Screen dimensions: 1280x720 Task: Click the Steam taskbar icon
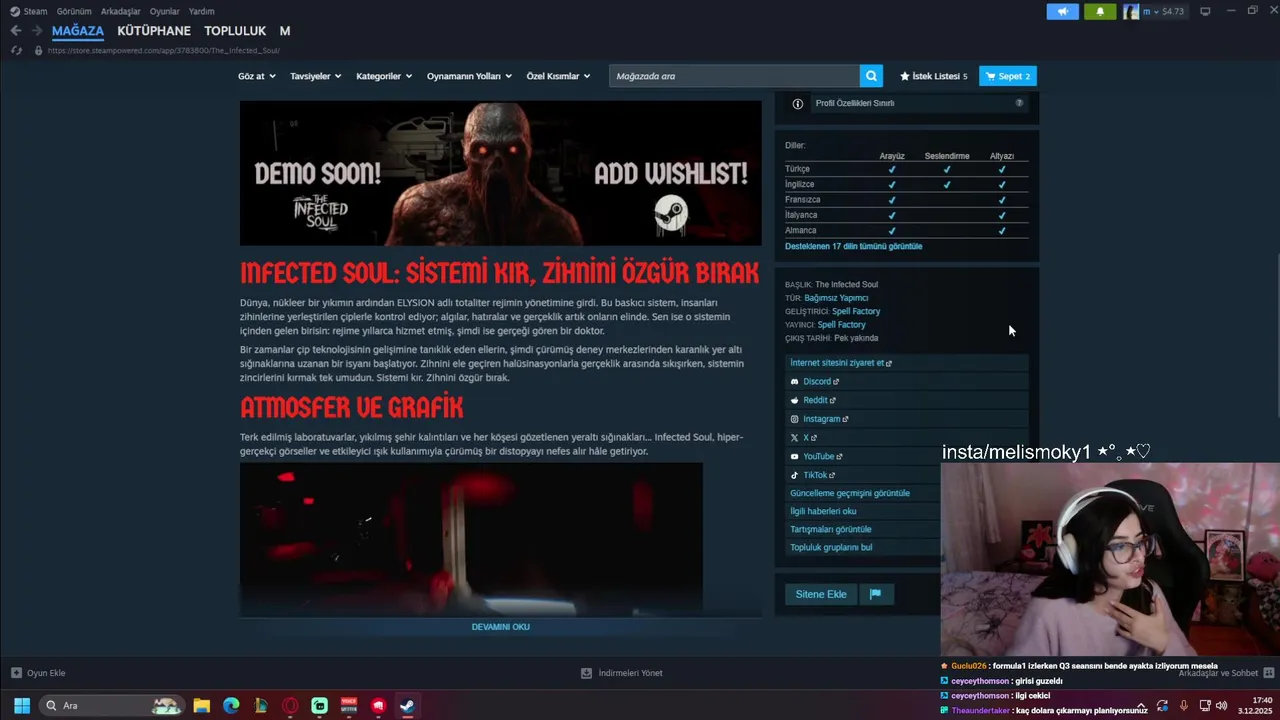click(407, 706)
